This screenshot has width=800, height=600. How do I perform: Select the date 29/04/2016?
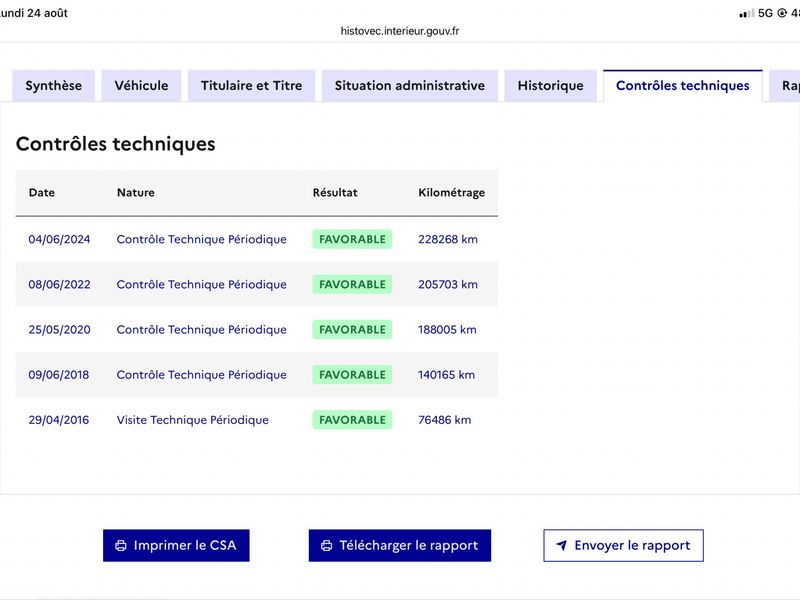tap(59, 420)
